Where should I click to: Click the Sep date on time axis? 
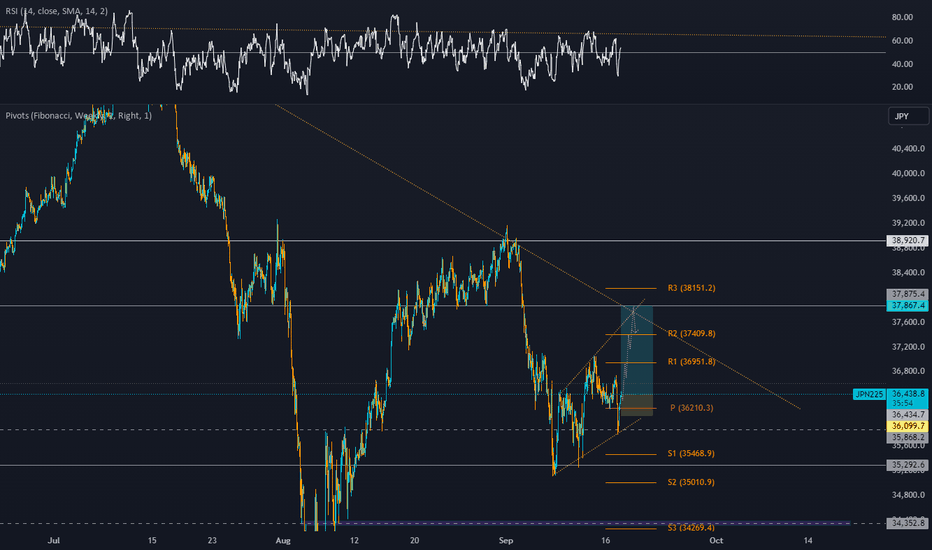point(506,540)
